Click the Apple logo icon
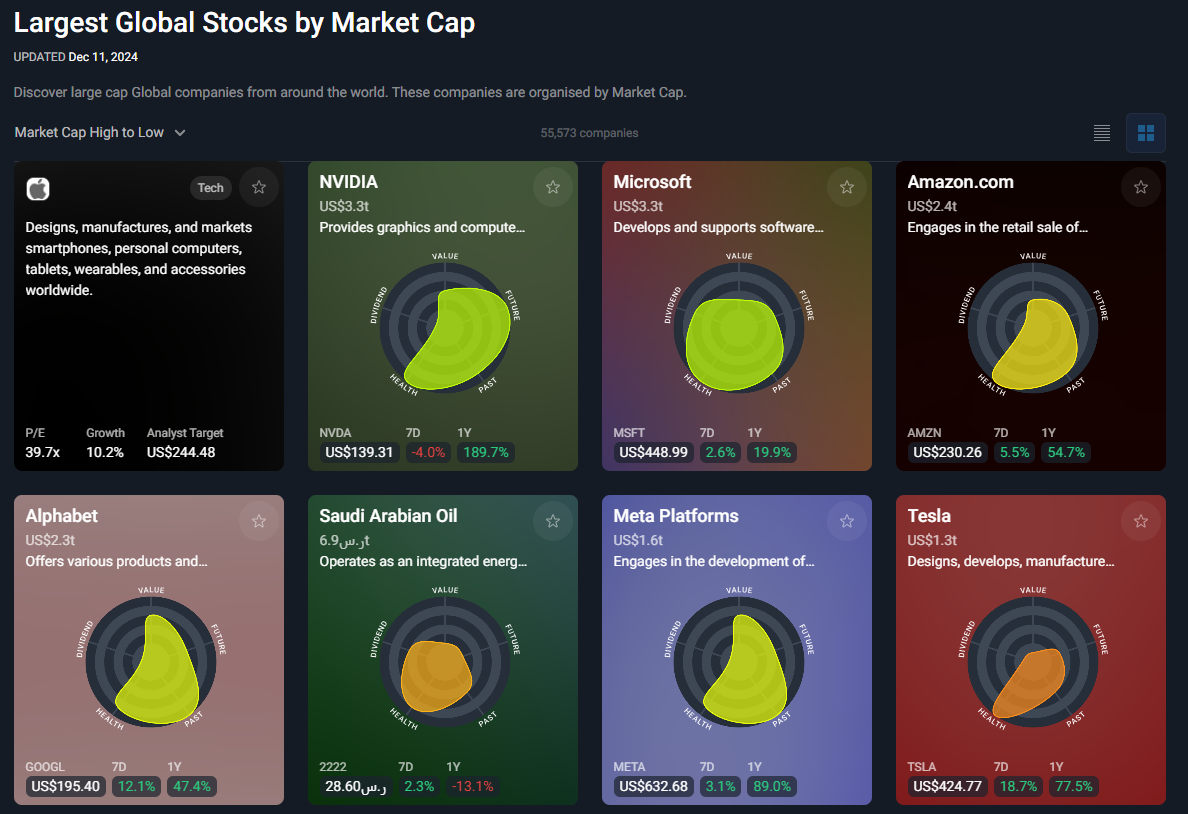The height and width of the screenshot is (814, 1188). point(37,188)
